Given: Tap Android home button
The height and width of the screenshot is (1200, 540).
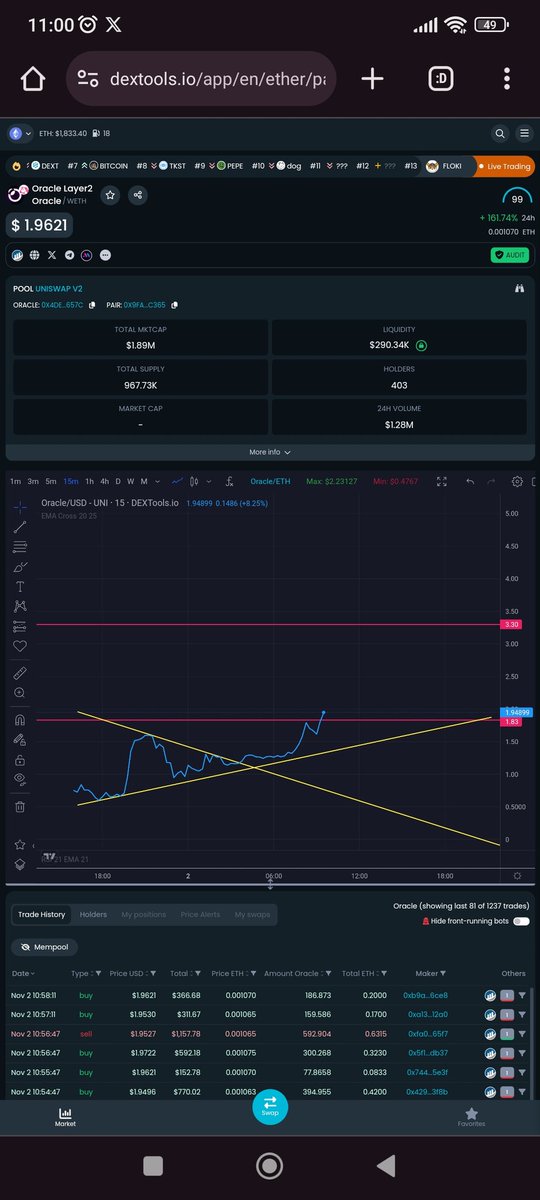Looking at the screenshot, I should (270, 1165).
